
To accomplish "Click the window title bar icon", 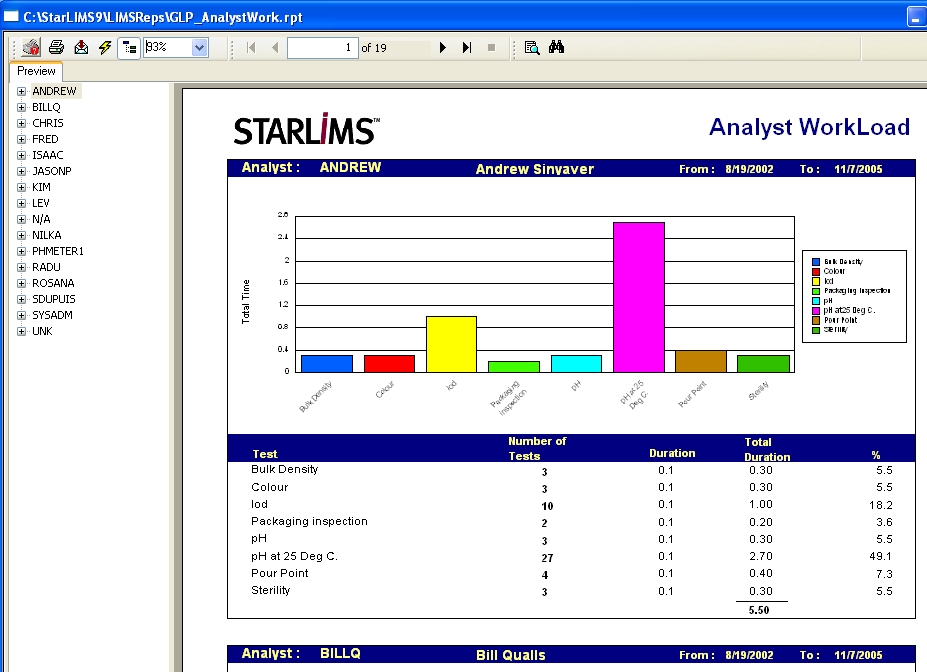I will 11,16.
